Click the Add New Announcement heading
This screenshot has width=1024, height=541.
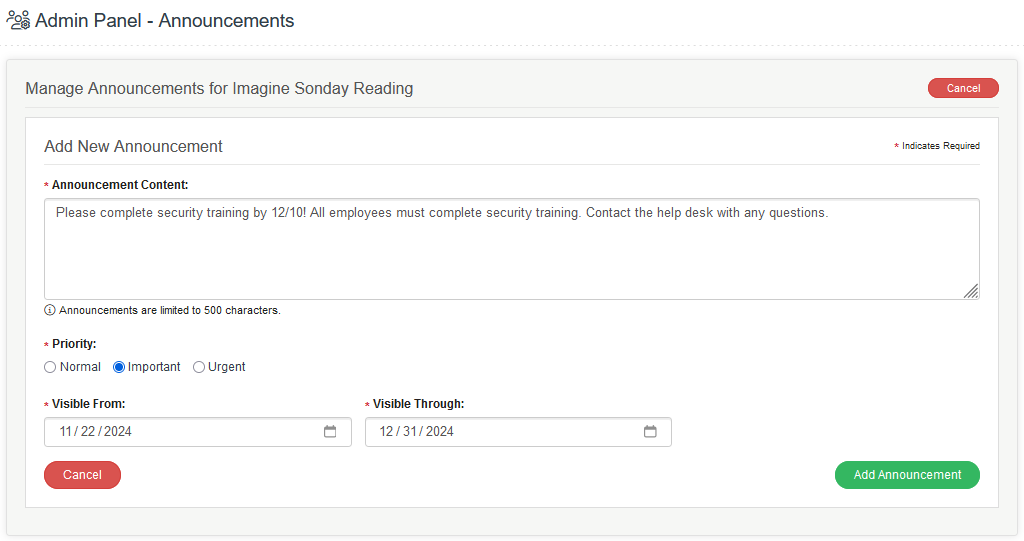coord(133,146)
